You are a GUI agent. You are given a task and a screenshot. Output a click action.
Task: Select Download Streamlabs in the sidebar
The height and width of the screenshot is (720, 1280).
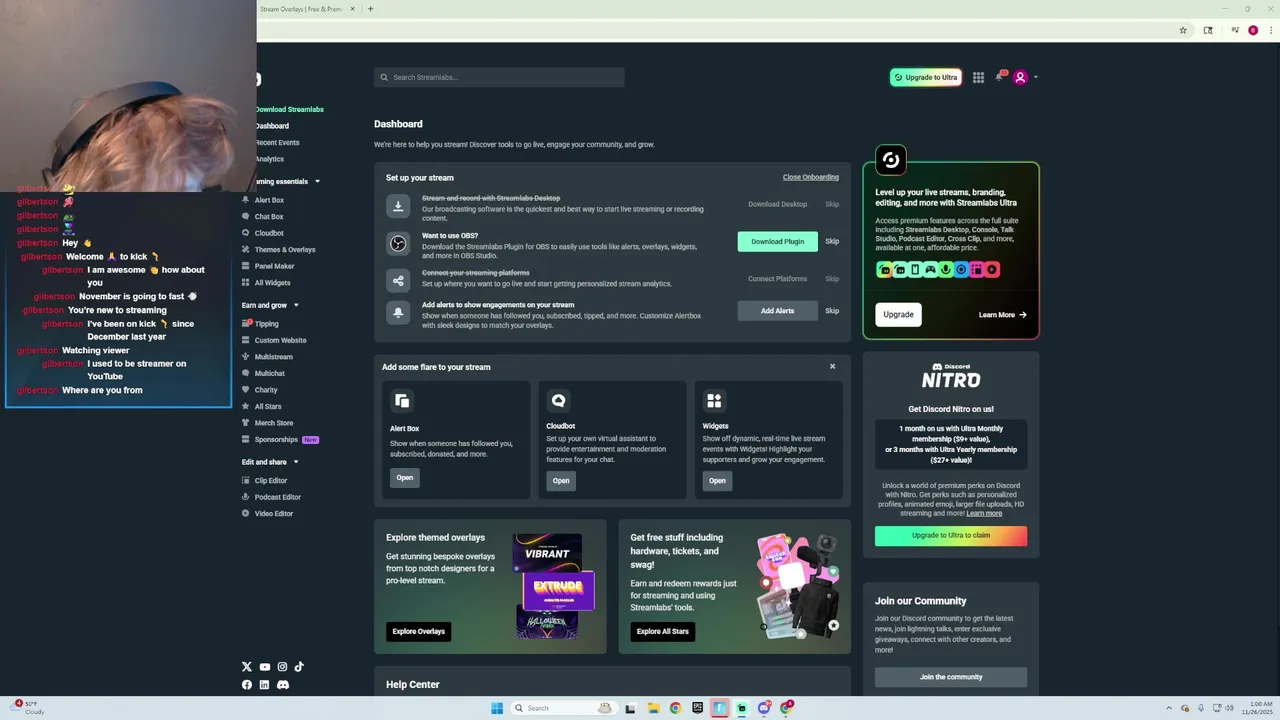pos(289,109)
